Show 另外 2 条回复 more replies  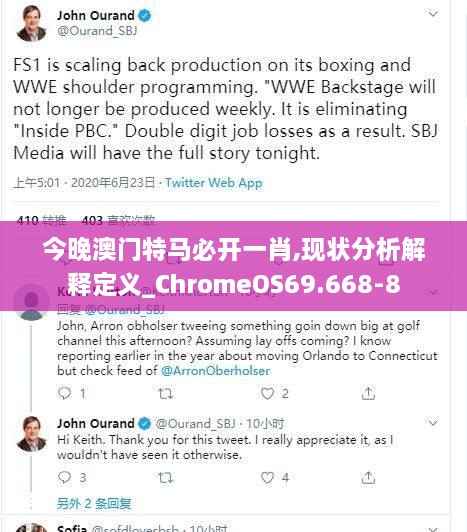94,503
